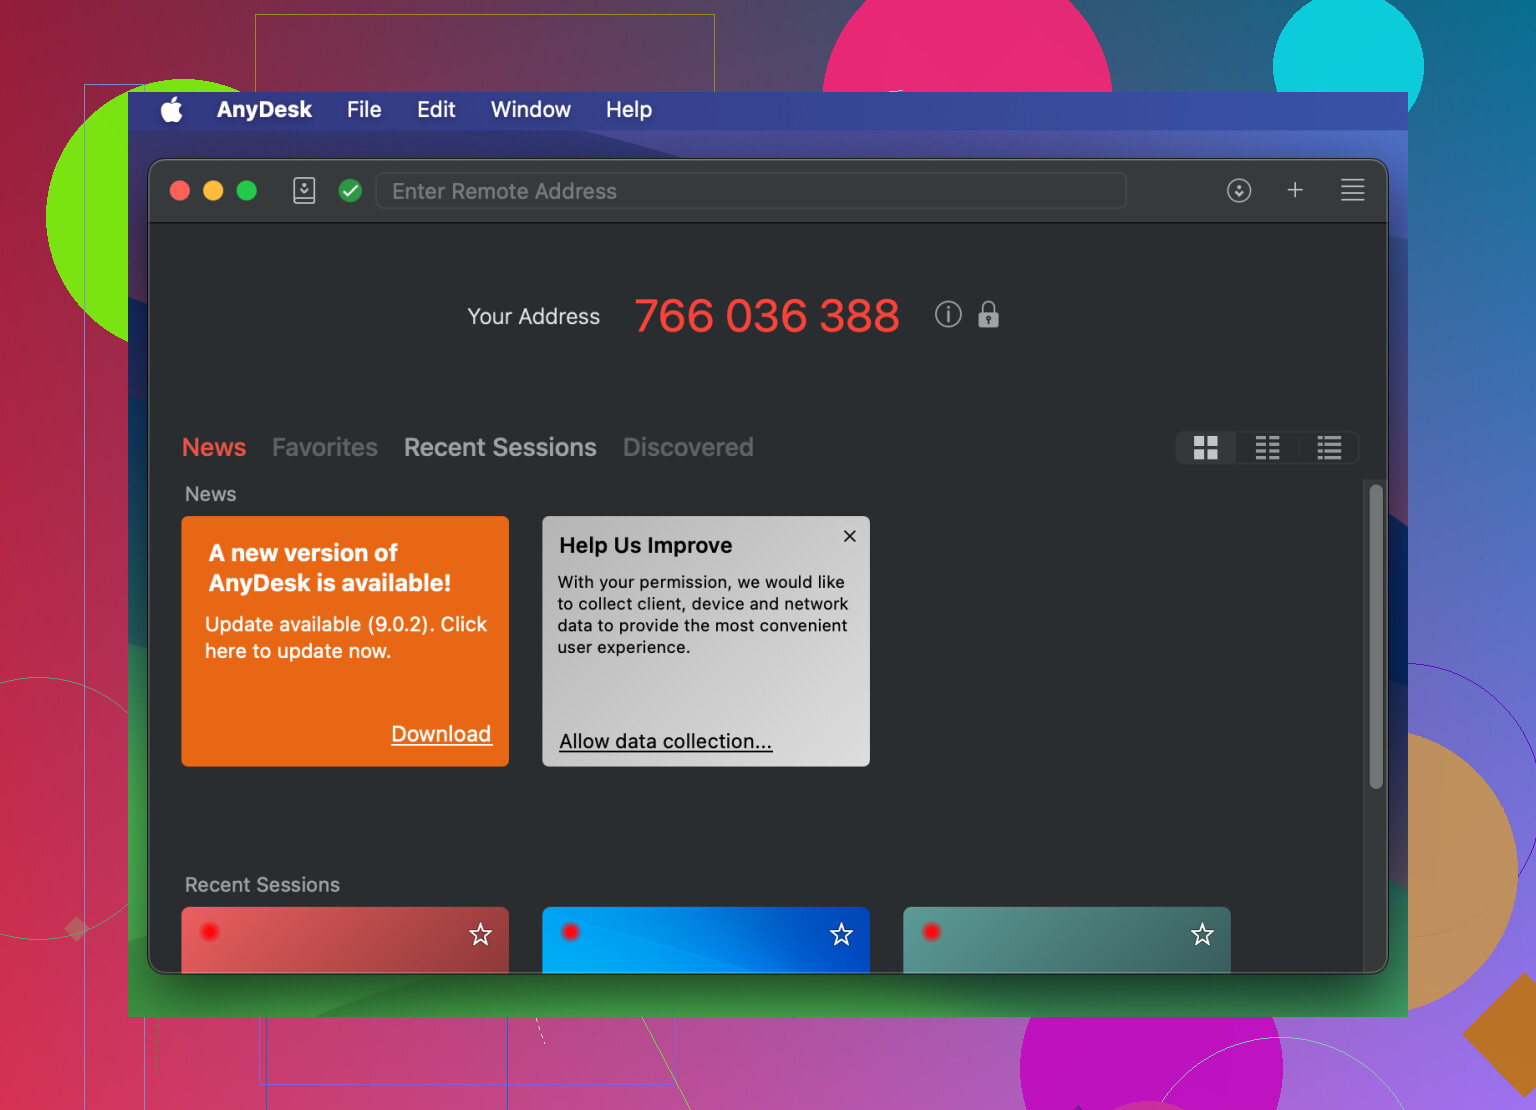1536x1110 pixels.
Task: Click Allow data collection link
Action: [666, 741]
